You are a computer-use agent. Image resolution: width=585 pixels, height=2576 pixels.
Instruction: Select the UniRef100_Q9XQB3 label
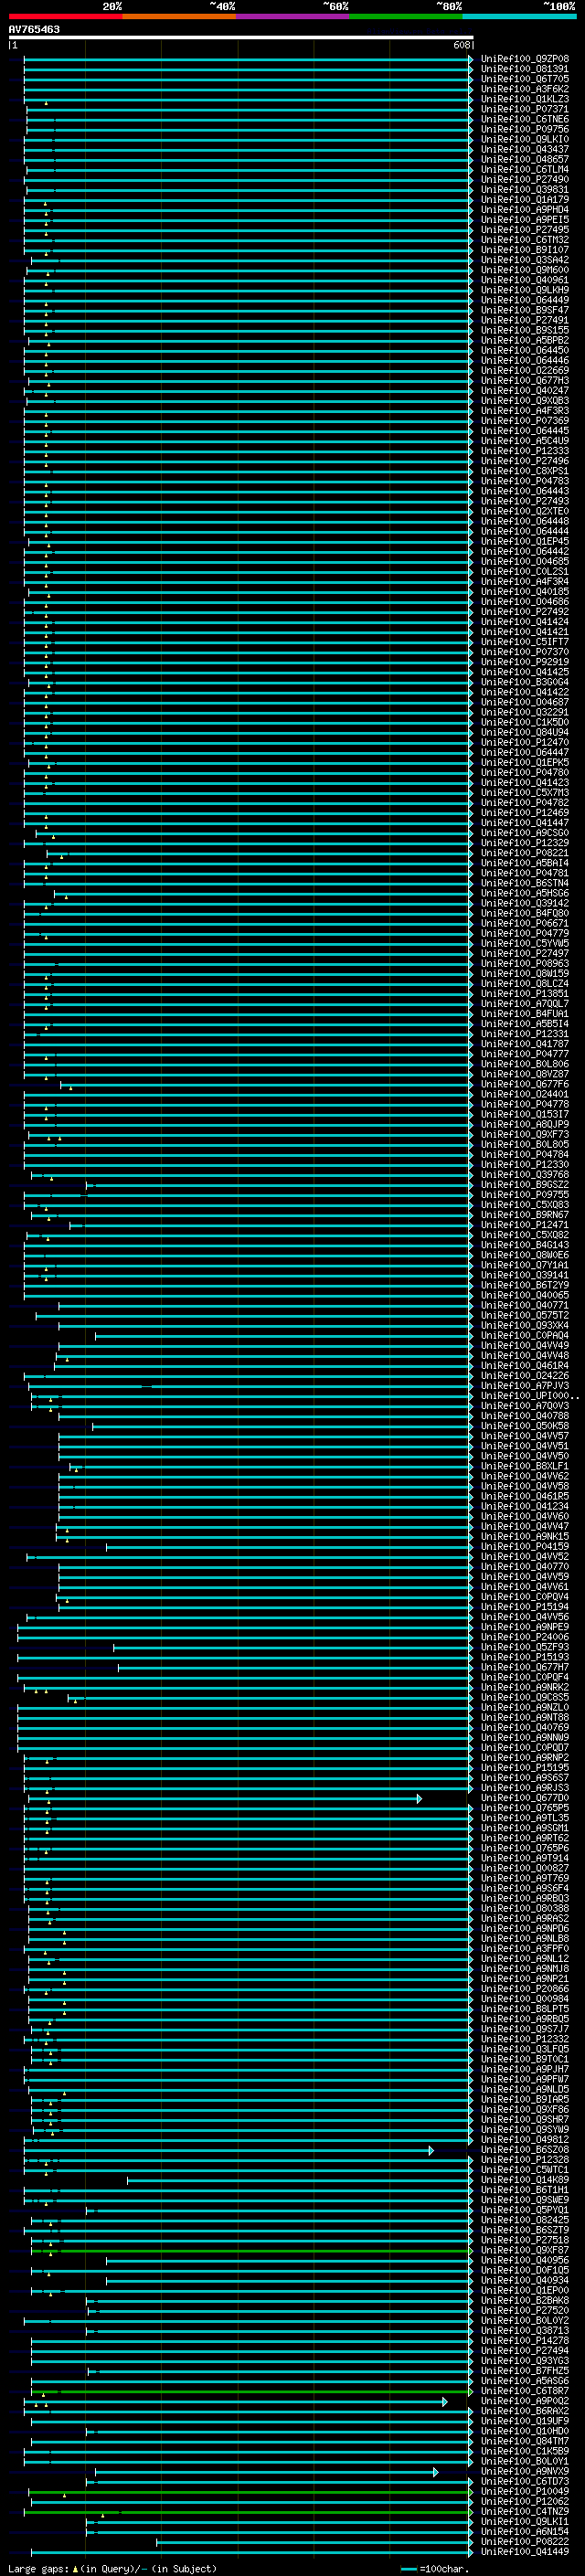click(x=524, y=401)
